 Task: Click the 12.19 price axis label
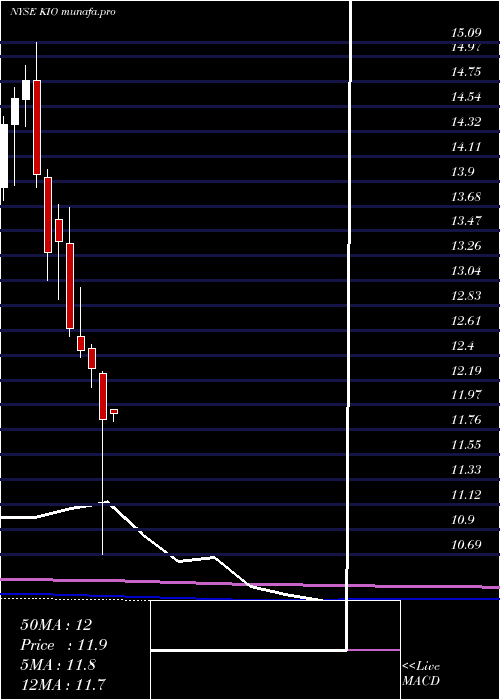point(466,371)
